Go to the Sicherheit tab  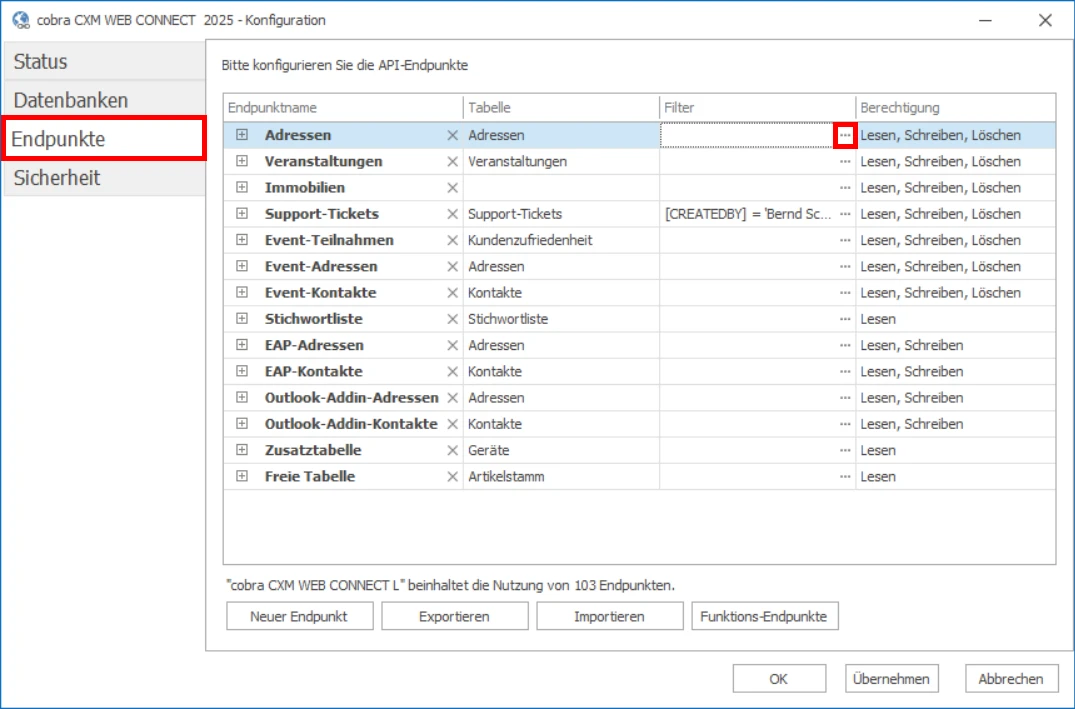103,179
